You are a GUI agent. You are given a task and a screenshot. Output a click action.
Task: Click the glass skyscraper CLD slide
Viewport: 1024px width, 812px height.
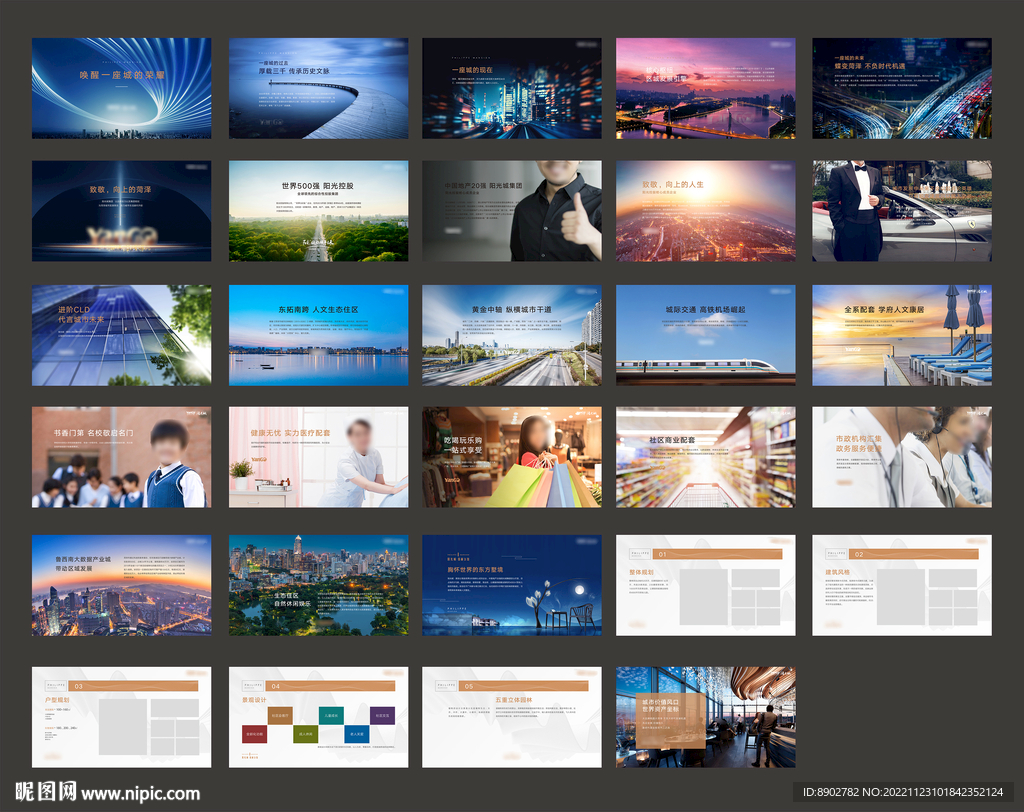tap(121, 335)
